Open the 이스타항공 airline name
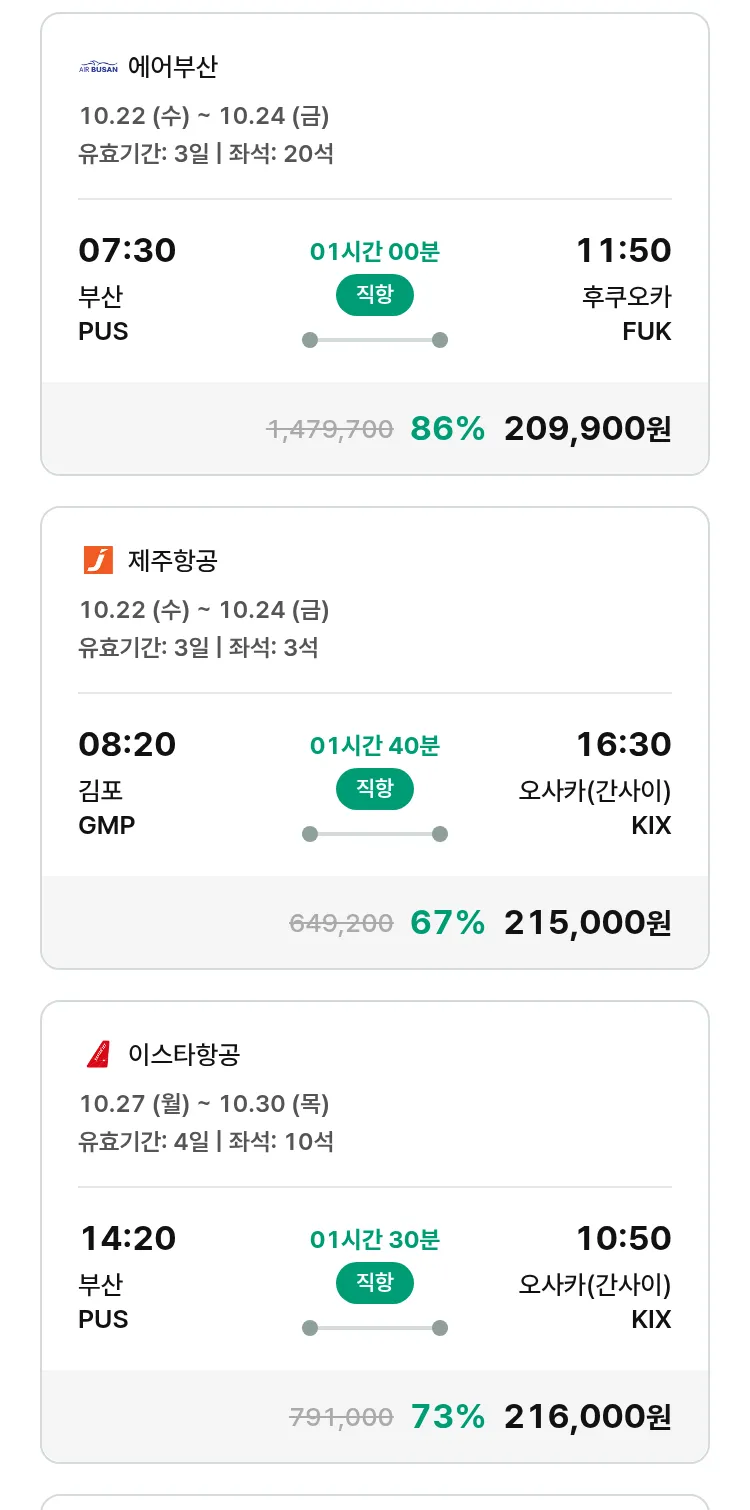 pos(184,1055)
